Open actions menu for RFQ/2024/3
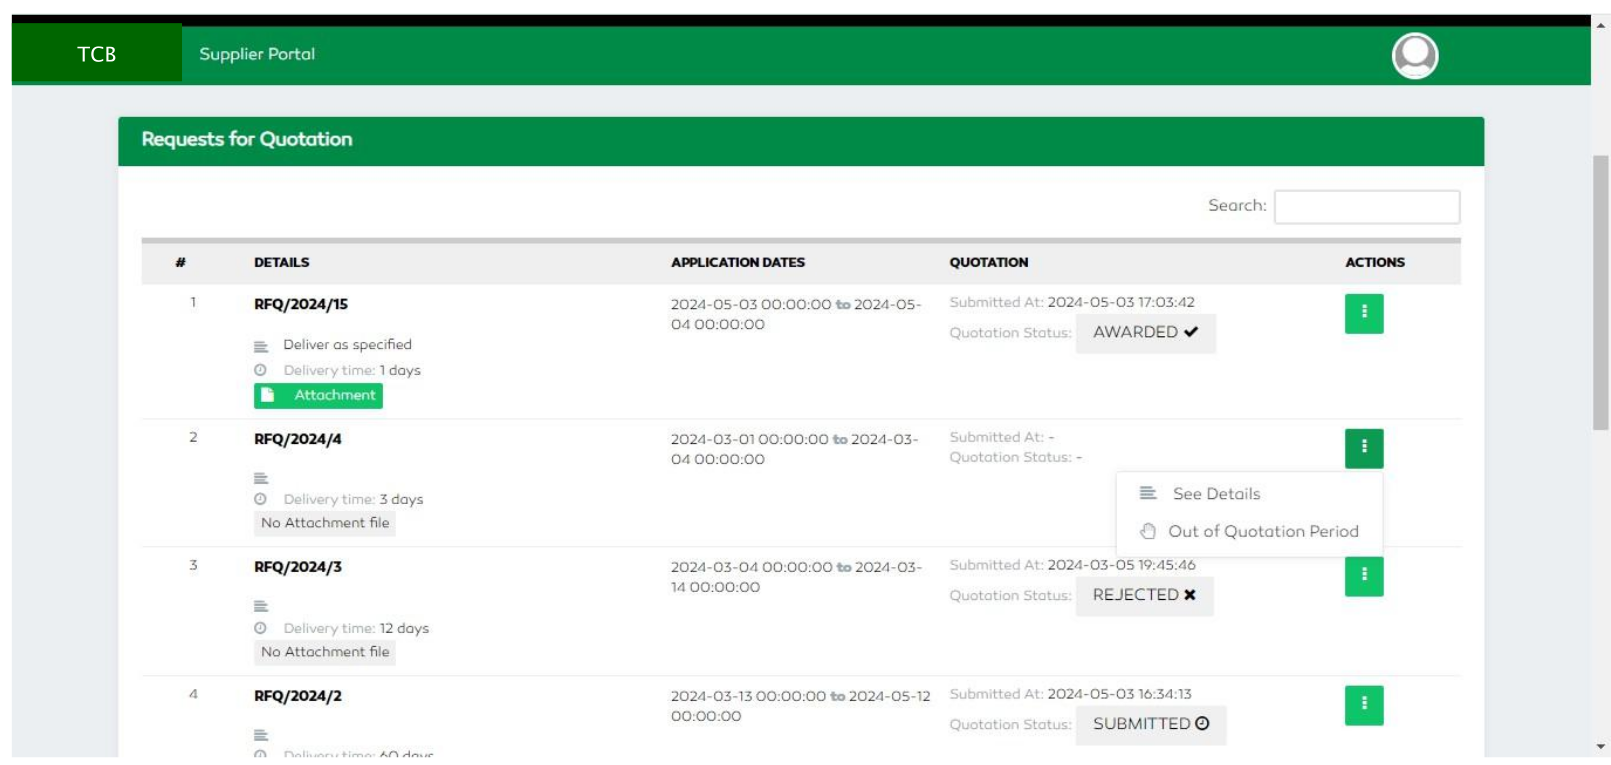The height and width of the screenshot is (765, 1611). 1364,576
